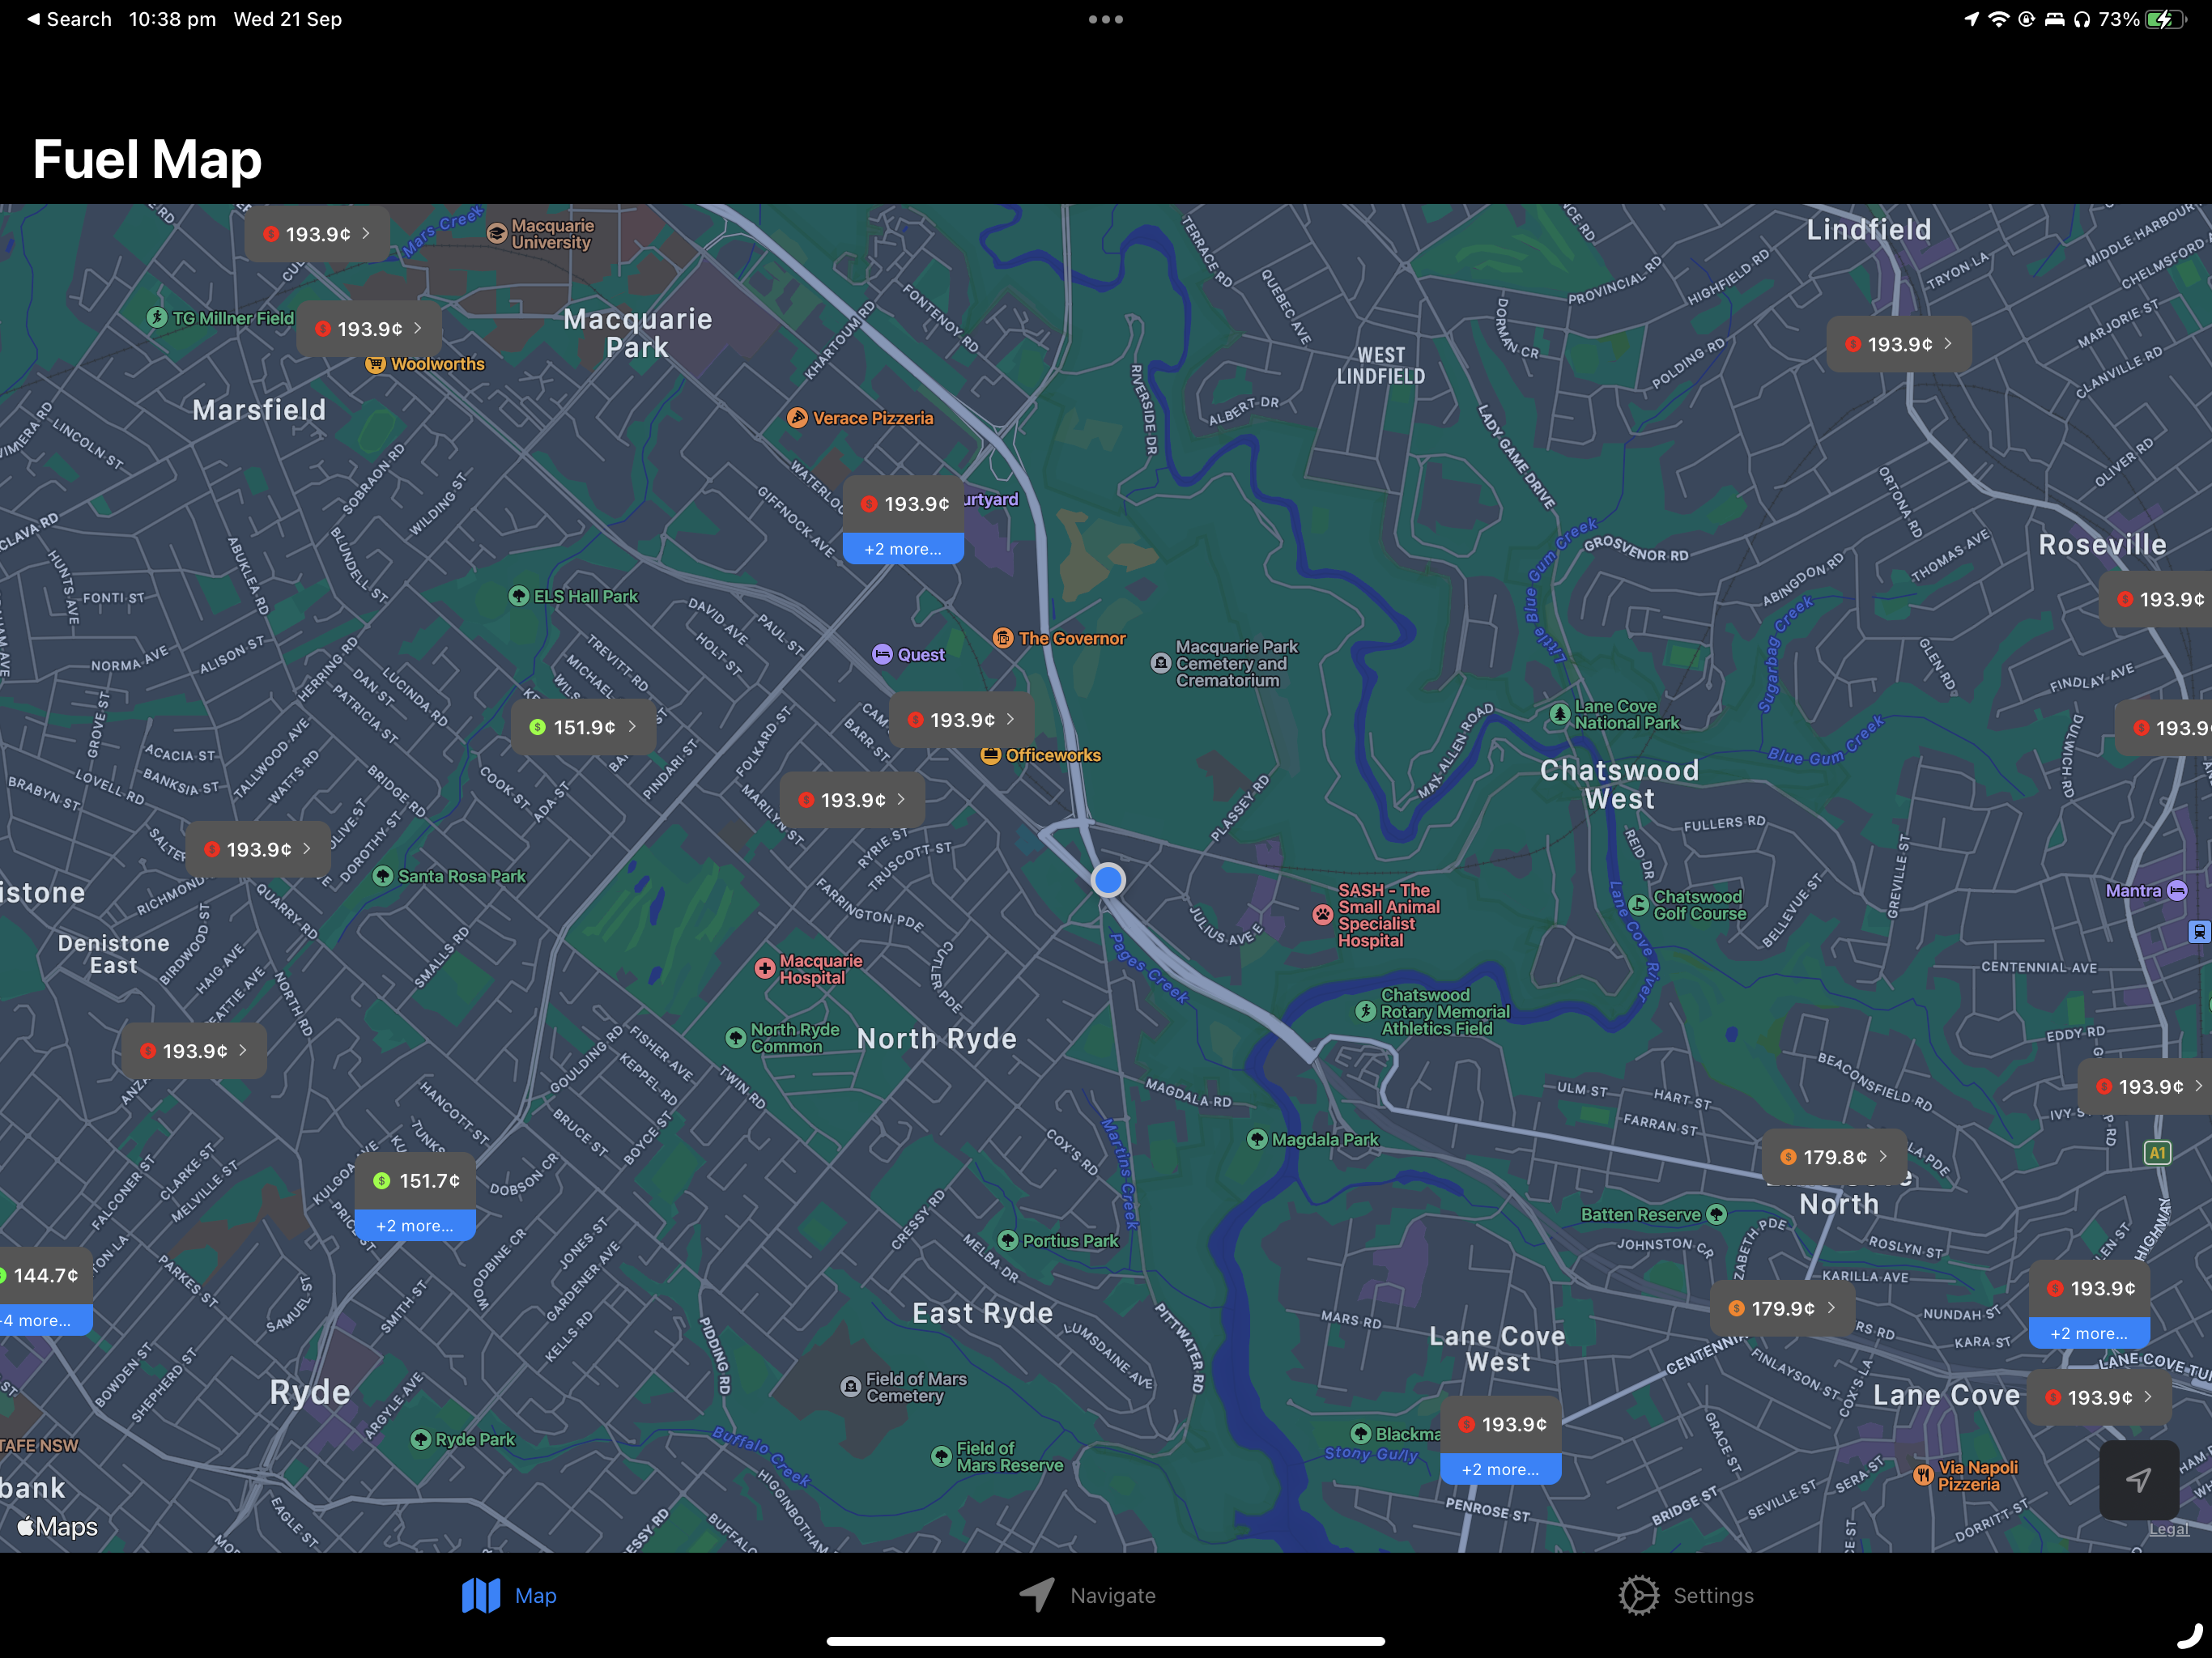Tap SASH animal hospital paw icon

(x=1323, y=914)
